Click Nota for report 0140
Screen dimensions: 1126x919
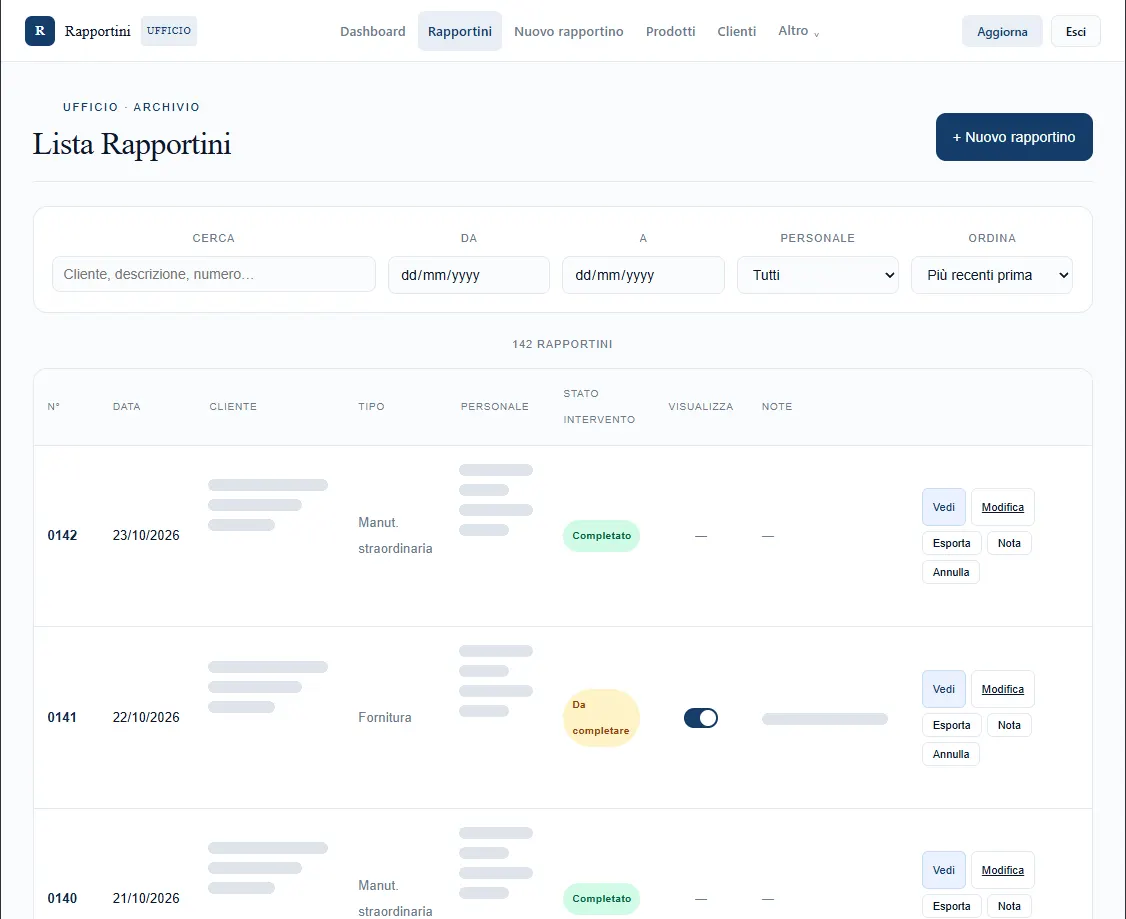[x=1009, y=906]
